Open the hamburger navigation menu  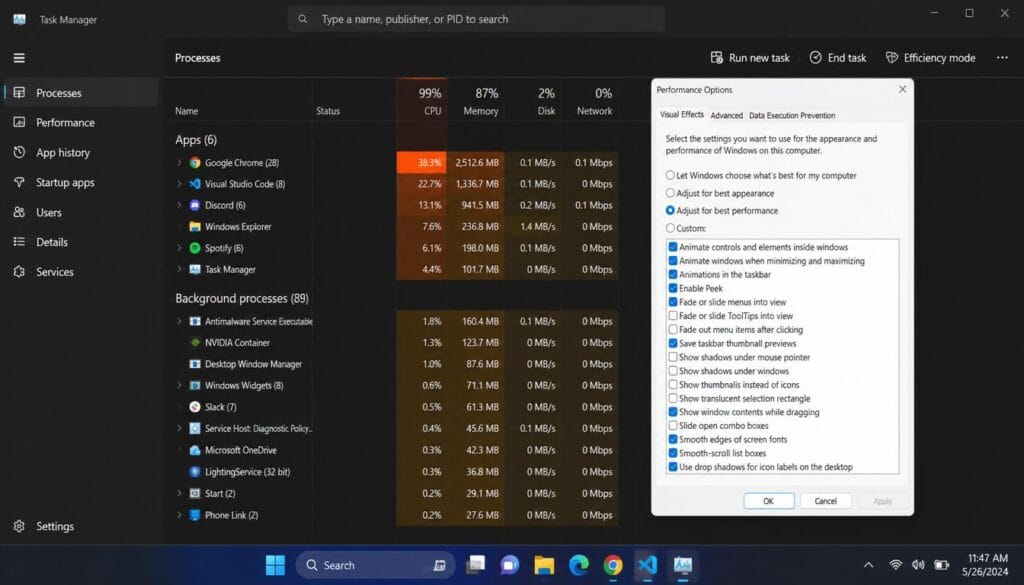tap(19, 58)
